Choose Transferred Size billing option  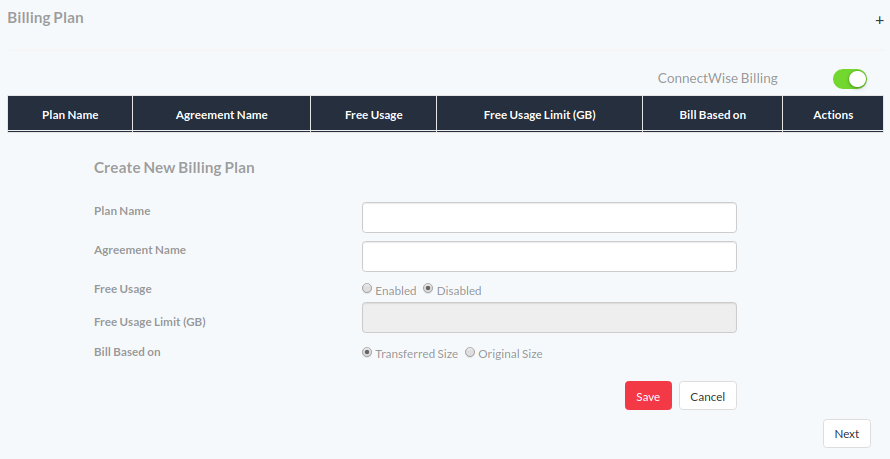tap(367, 352)
